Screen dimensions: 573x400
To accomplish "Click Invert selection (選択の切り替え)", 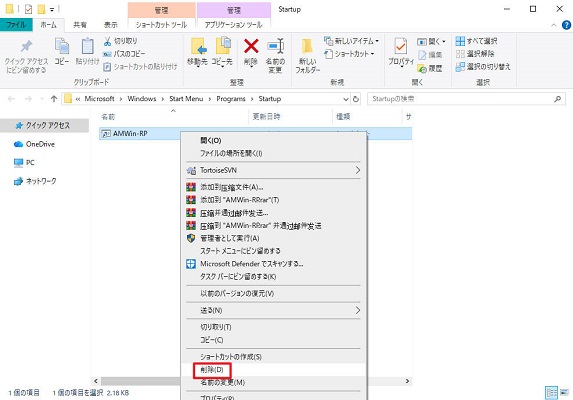I will tap(483, 67).
